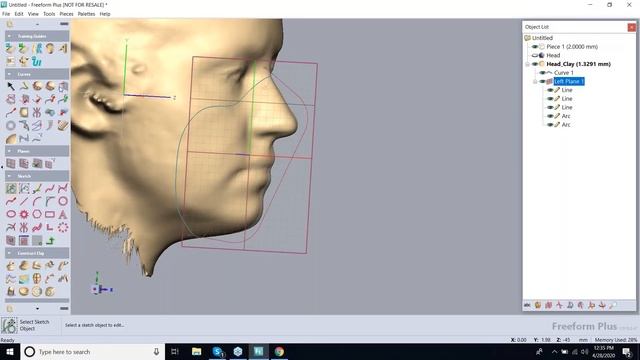Viewport: 640px width, 360px height.
Task: Open File Explorer from taskbar
Action: point(196,351)
